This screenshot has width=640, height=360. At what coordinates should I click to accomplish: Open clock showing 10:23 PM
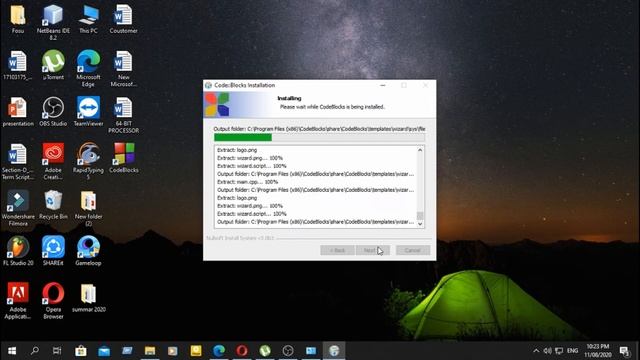(598, 351)
